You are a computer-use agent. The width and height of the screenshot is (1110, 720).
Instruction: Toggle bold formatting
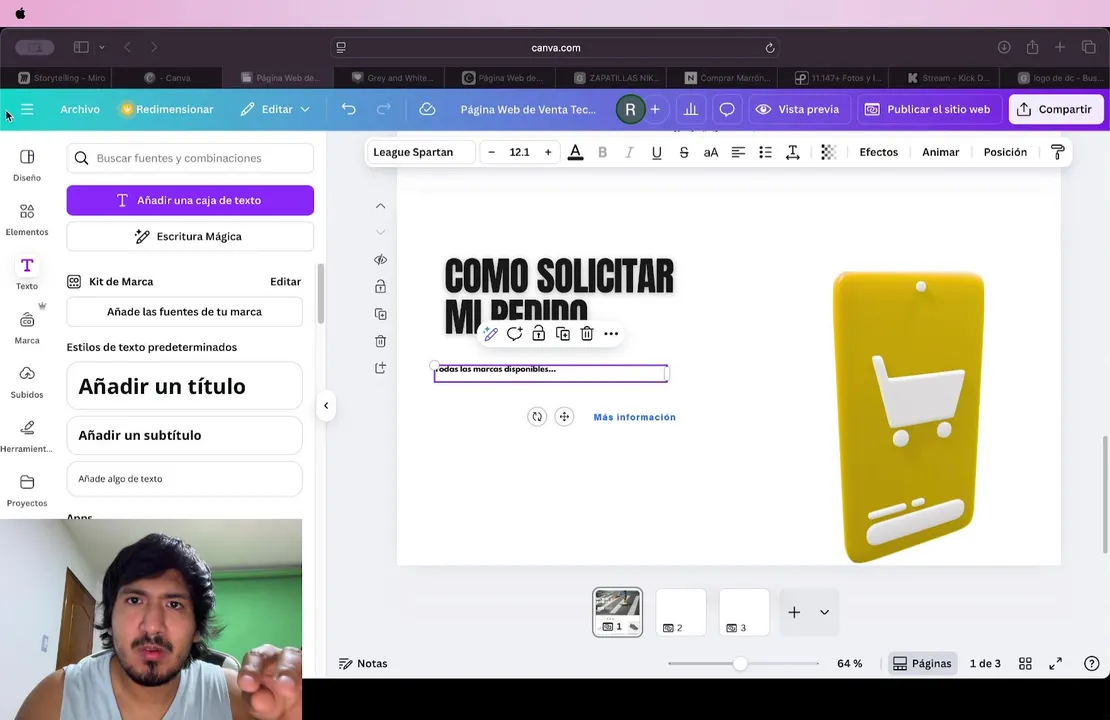602,152
